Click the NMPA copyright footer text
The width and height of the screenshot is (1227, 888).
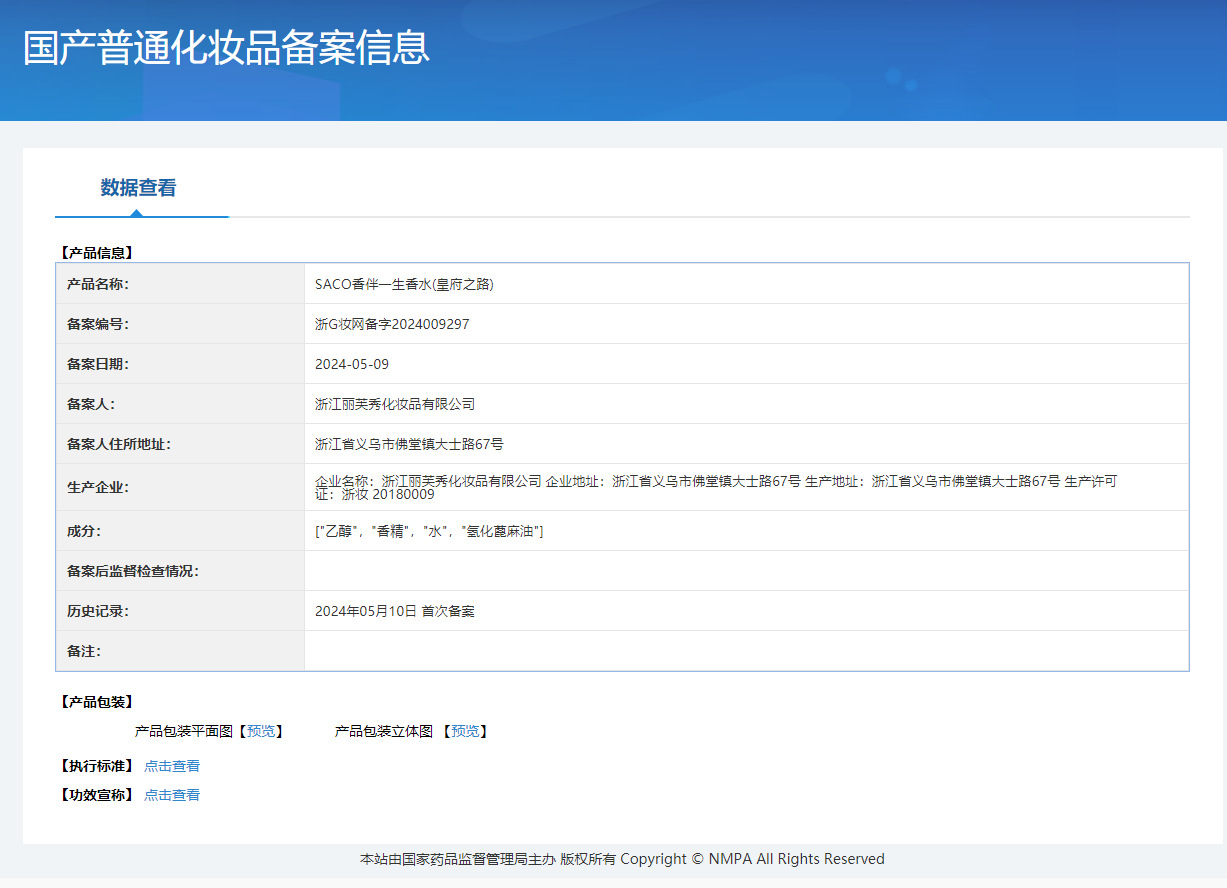[622, 859]
